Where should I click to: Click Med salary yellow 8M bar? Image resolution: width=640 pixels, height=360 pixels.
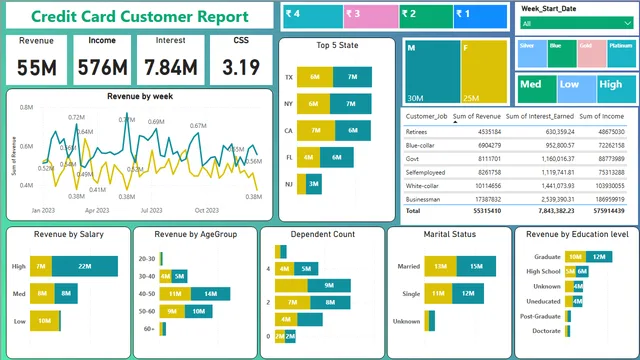point(42,293)
